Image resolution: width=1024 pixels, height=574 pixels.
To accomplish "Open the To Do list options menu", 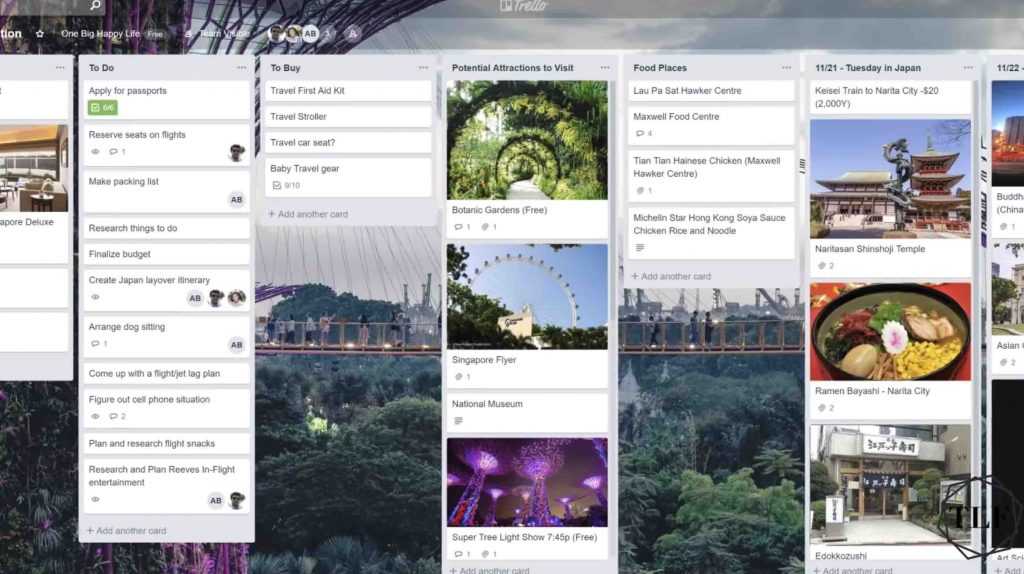I will point(241,68).
